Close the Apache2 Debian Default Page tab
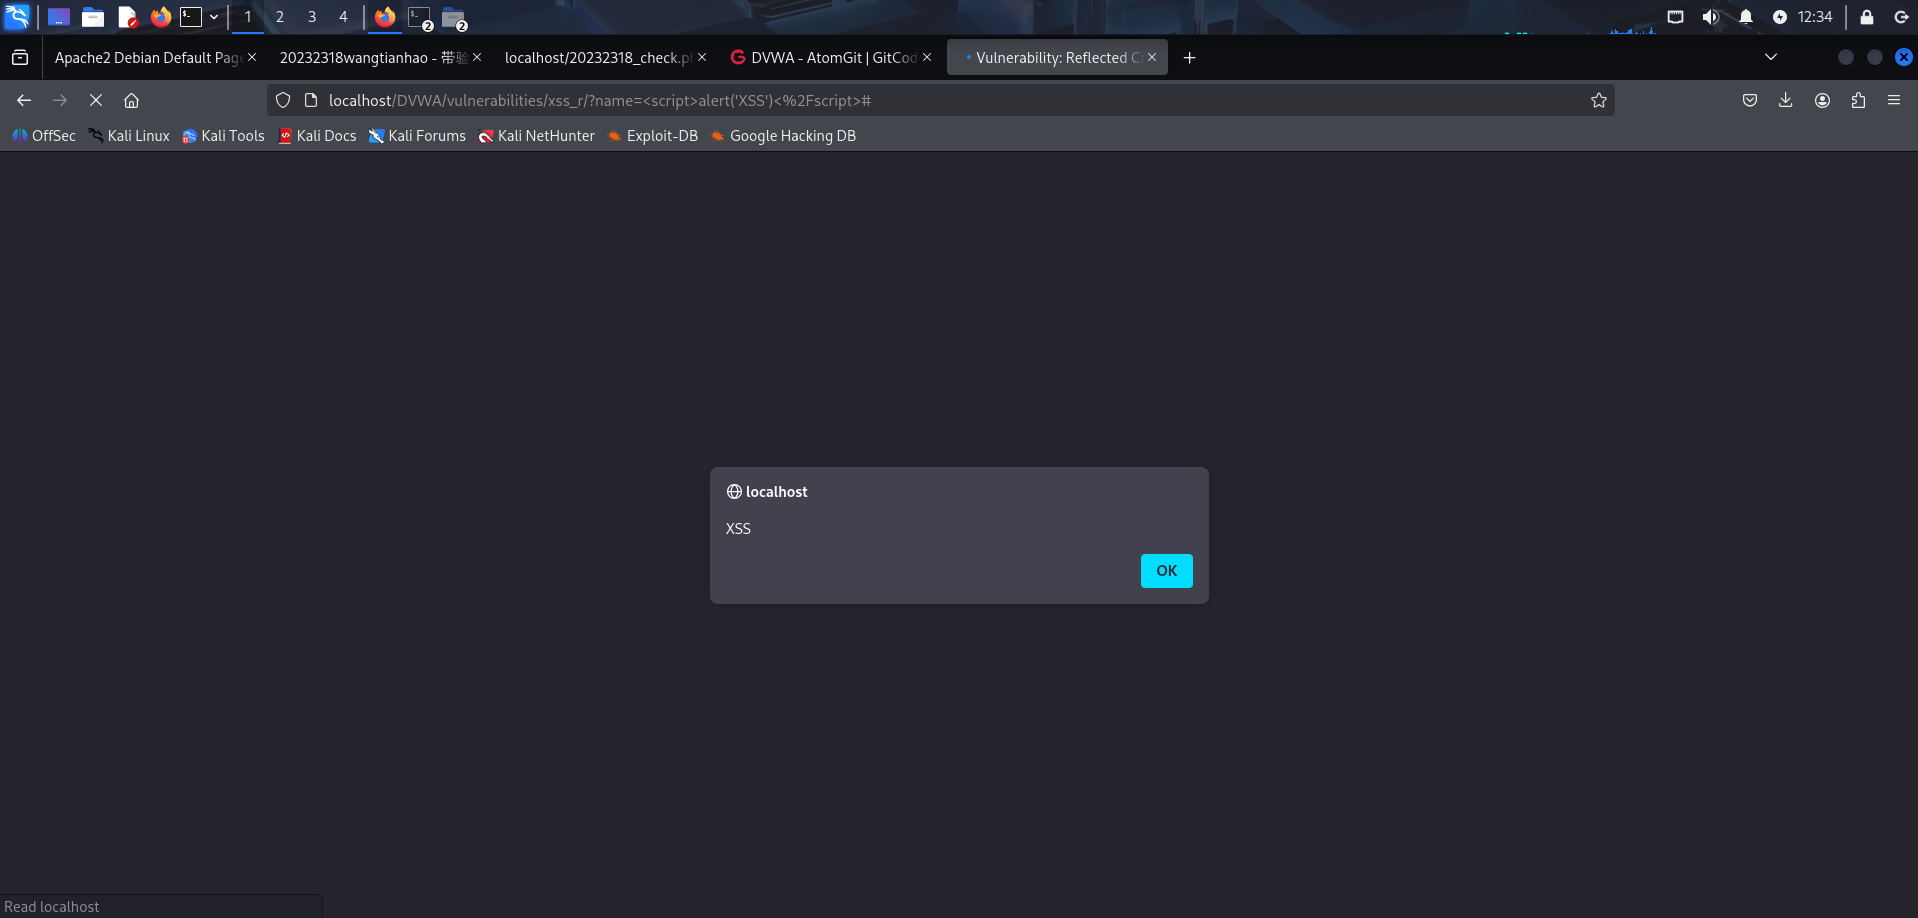Image resolution: width=1918 pixels, height=918 pixels. pyautogui.click(x=252, y=58)
